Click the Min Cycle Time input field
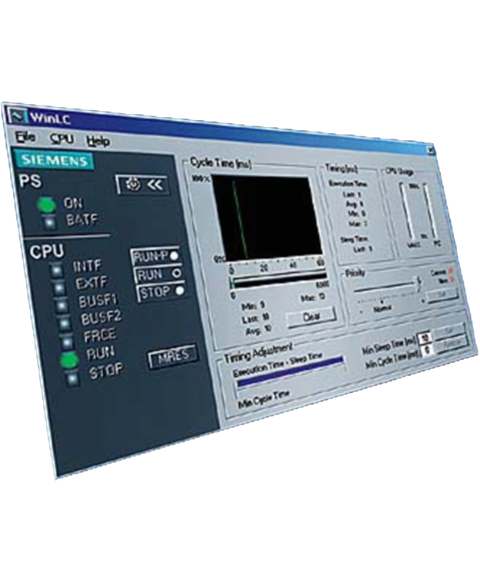 click(428, 350)
